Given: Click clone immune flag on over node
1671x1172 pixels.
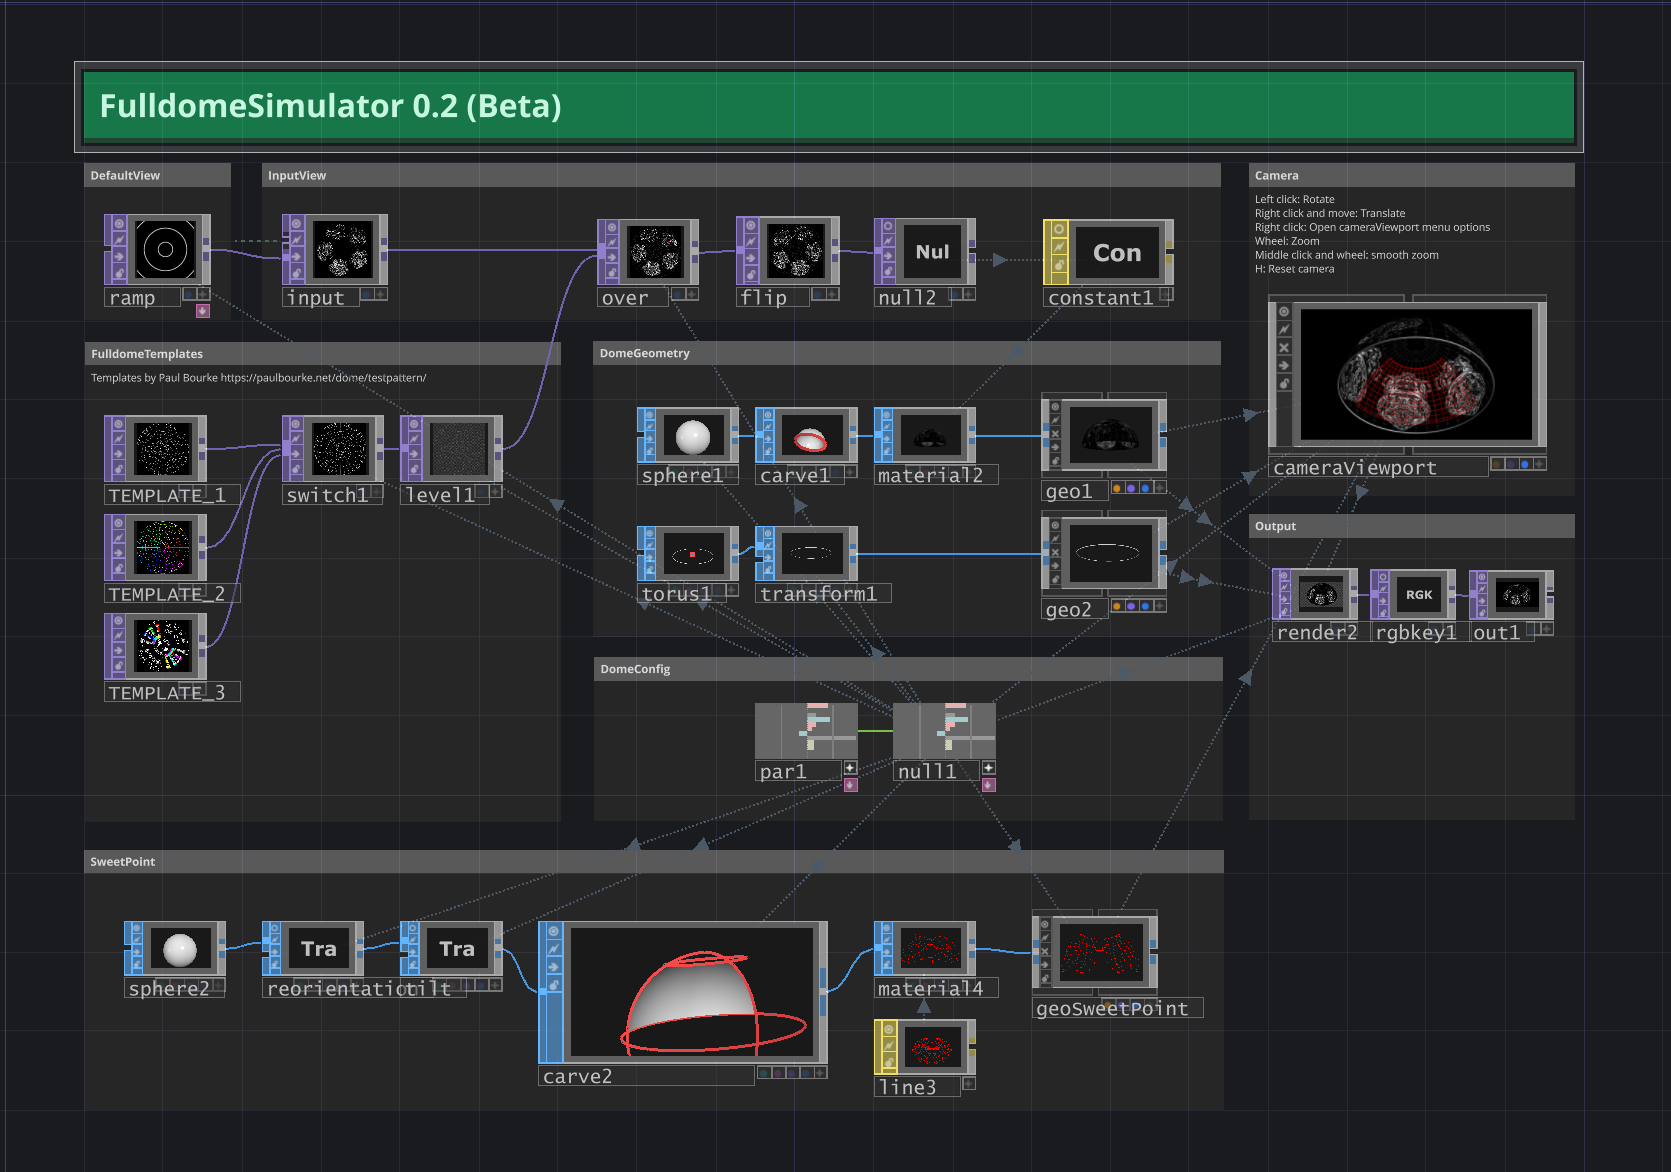Looking at the screenshot, I should coord(612,243).
